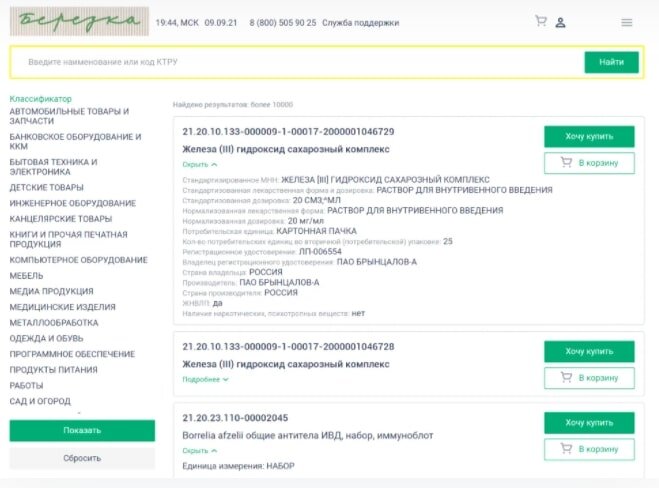Image resolution: width=659 pixels, height=488 pixels.
Task: Click Хочу купить for item ending 1046729
Action: click(589, 137)
